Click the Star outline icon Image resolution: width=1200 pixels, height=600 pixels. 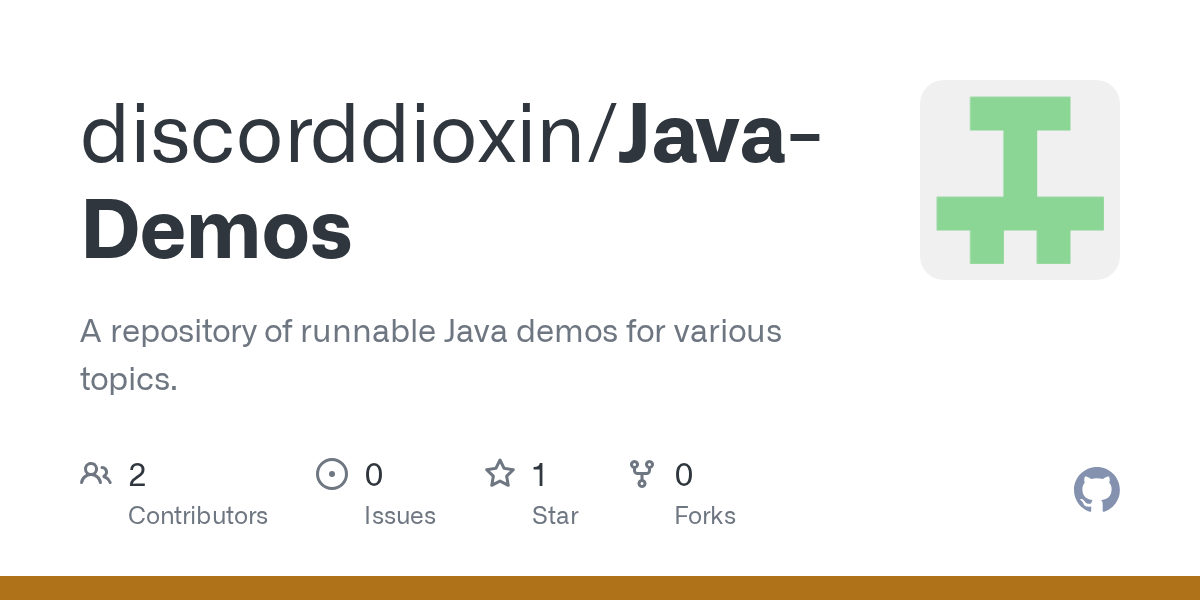(x=500, y=473)
